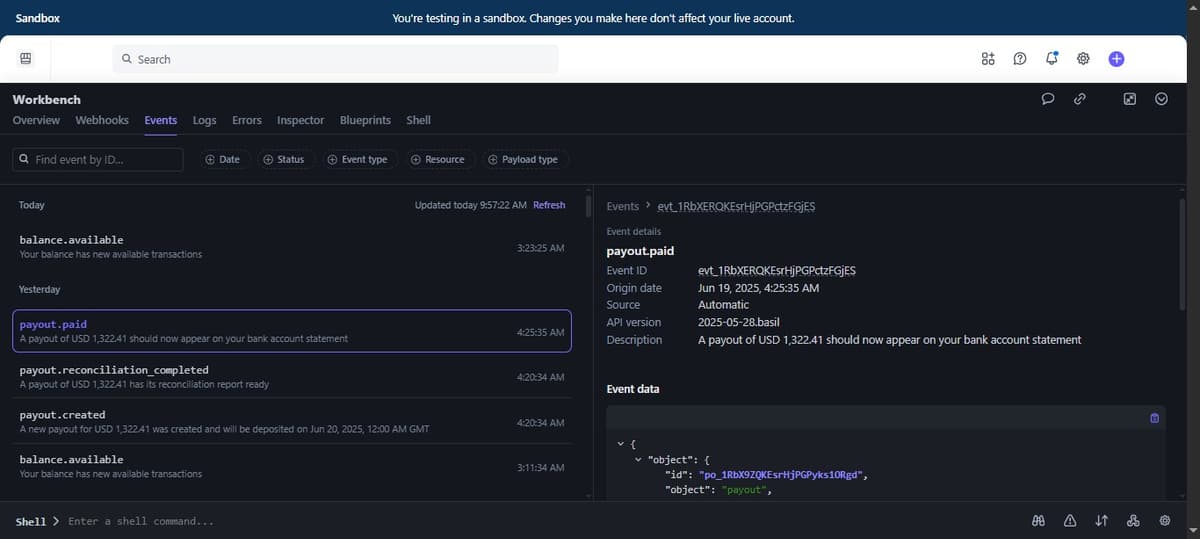Open the help question mark icon

(1019, 59)
